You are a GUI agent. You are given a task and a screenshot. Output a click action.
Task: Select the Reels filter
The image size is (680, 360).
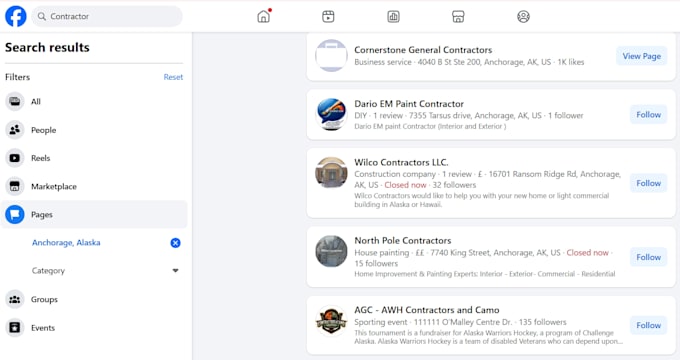point(94,158)
